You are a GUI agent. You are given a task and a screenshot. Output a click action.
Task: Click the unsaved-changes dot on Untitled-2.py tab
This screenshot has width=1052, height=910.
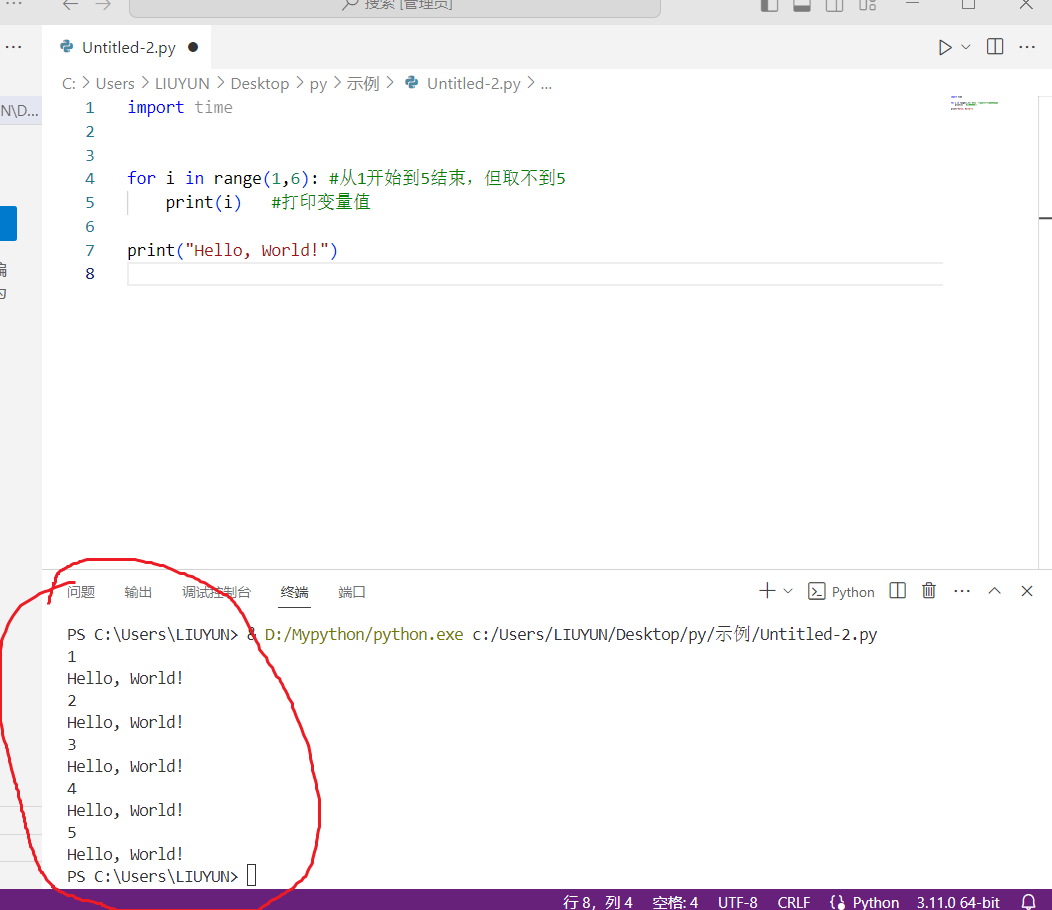point(193,47)
